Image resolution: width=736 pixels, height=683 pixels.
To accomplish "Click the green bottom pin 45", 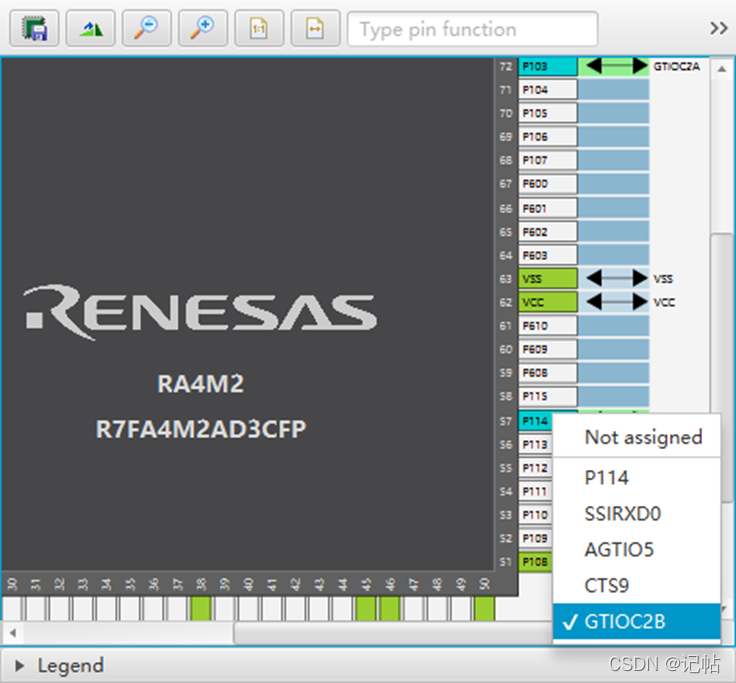I will (366, 608).
